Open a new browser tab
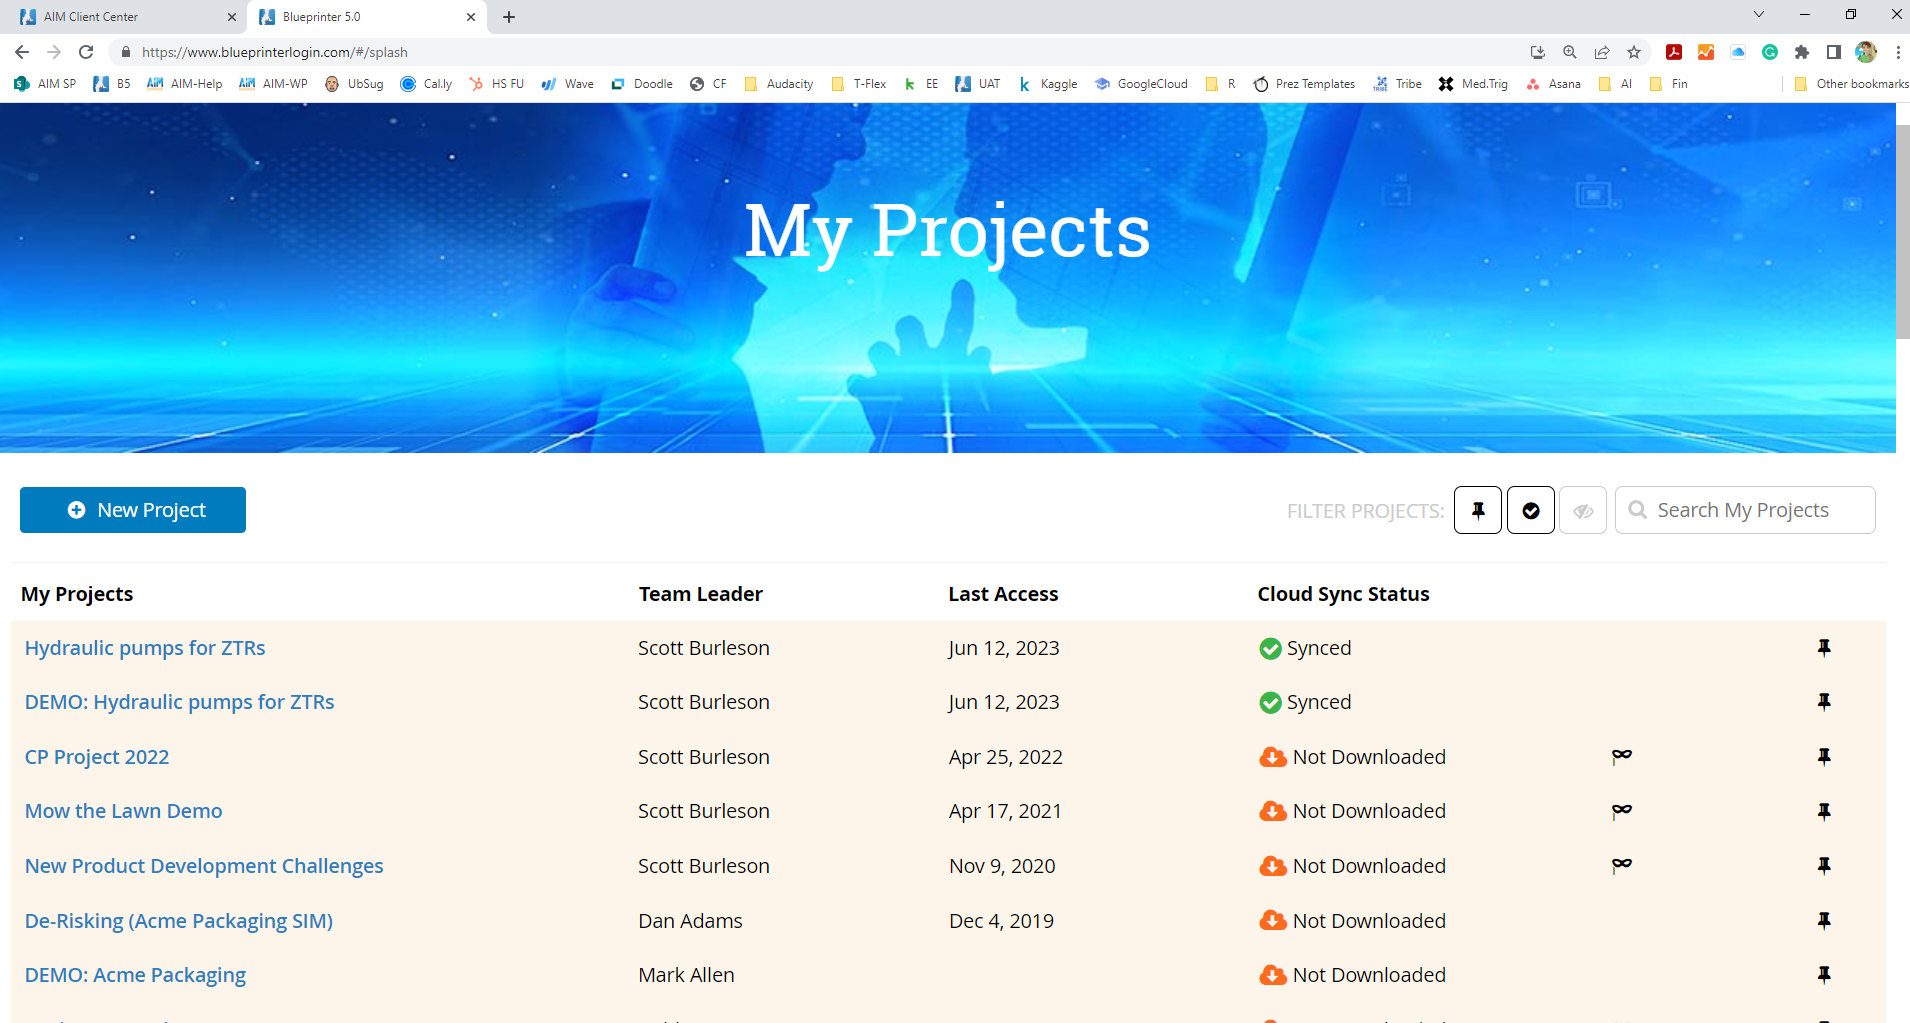The image size is (1910, 1023). click(x=509, y=17)
